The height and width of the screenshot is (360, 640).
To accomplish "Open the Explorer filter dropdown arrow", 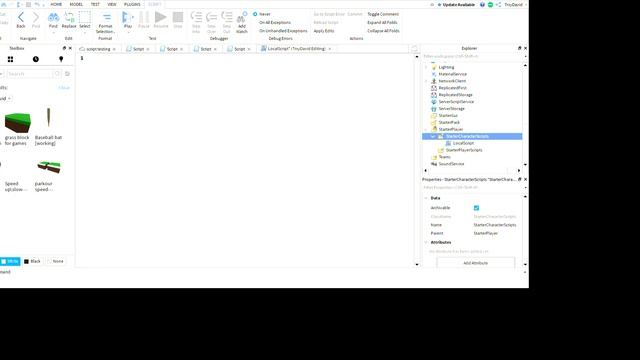I will [525, 56].
